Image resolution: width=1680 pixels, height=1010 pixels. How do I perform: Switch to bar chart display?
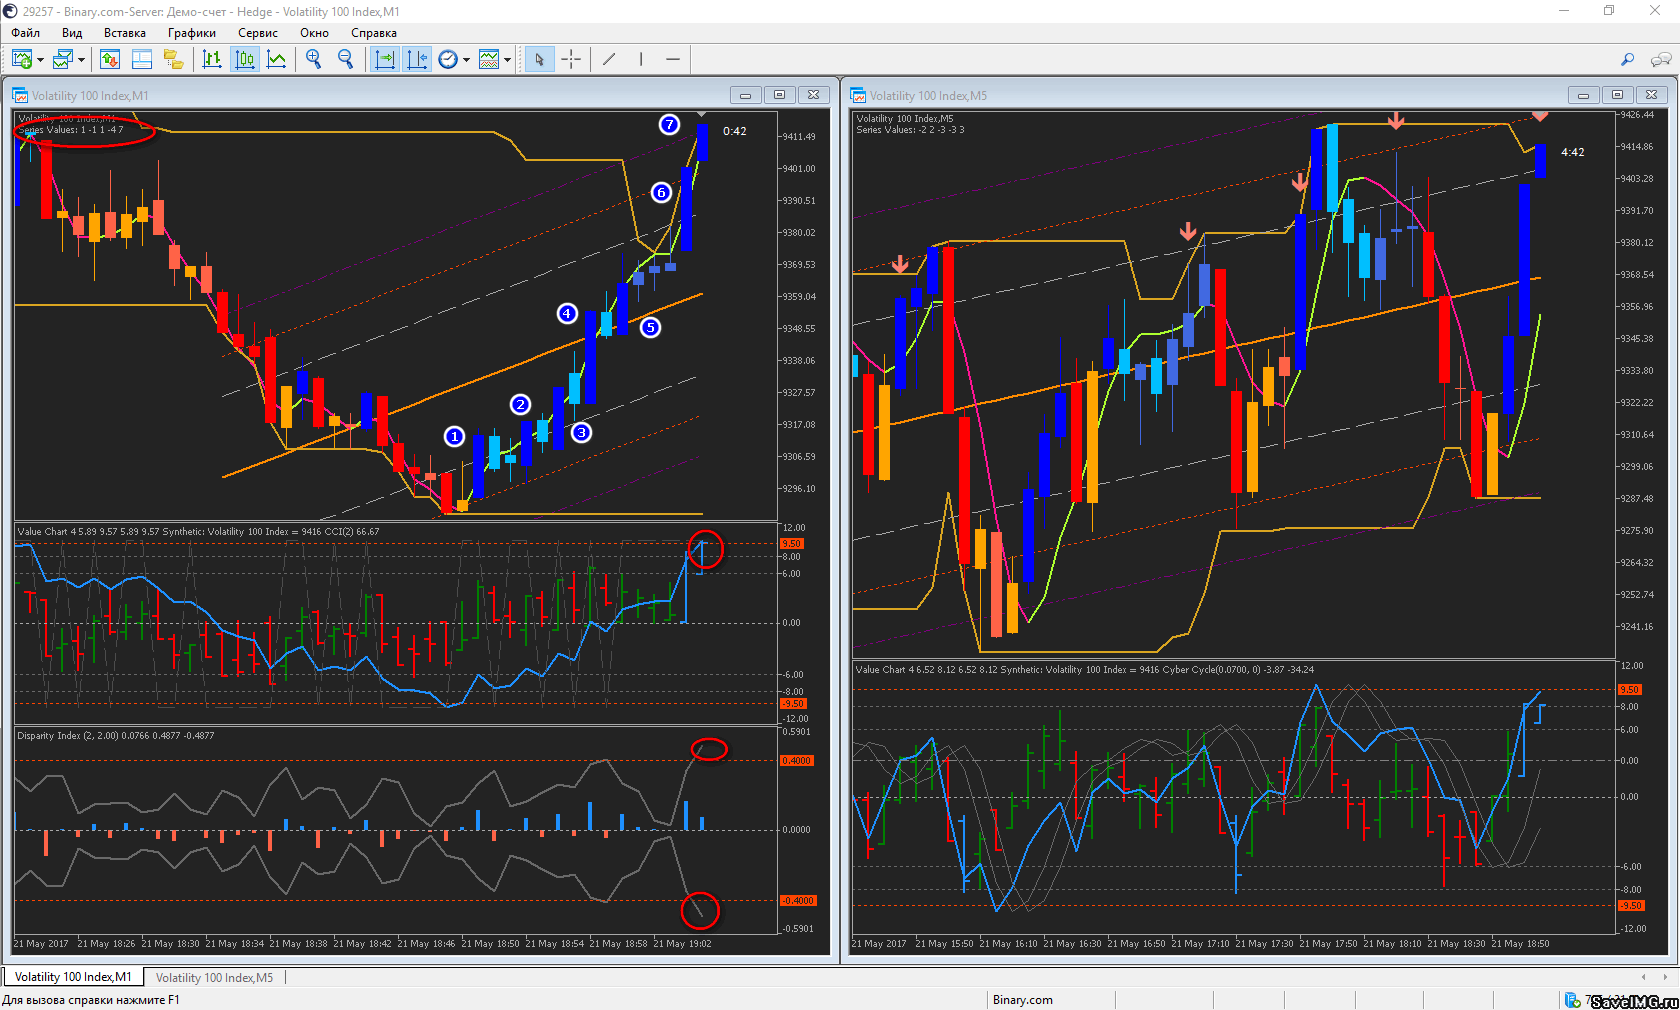point(212,60)
